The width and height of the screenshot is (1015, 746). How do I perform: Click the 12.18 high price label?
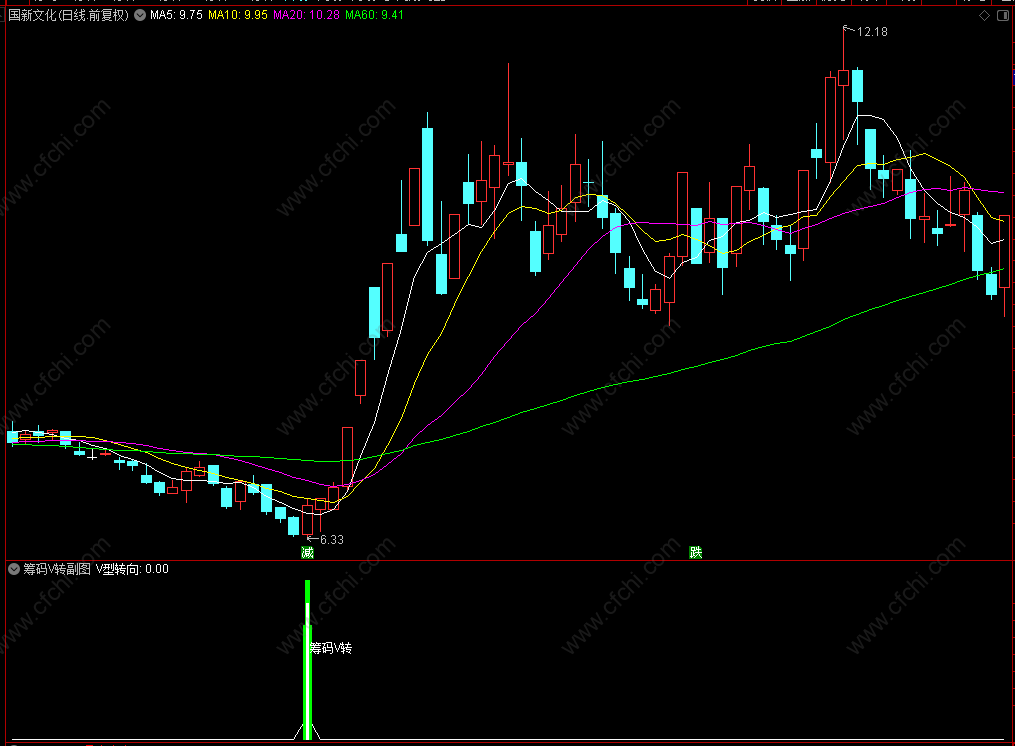tap(872, 32)
